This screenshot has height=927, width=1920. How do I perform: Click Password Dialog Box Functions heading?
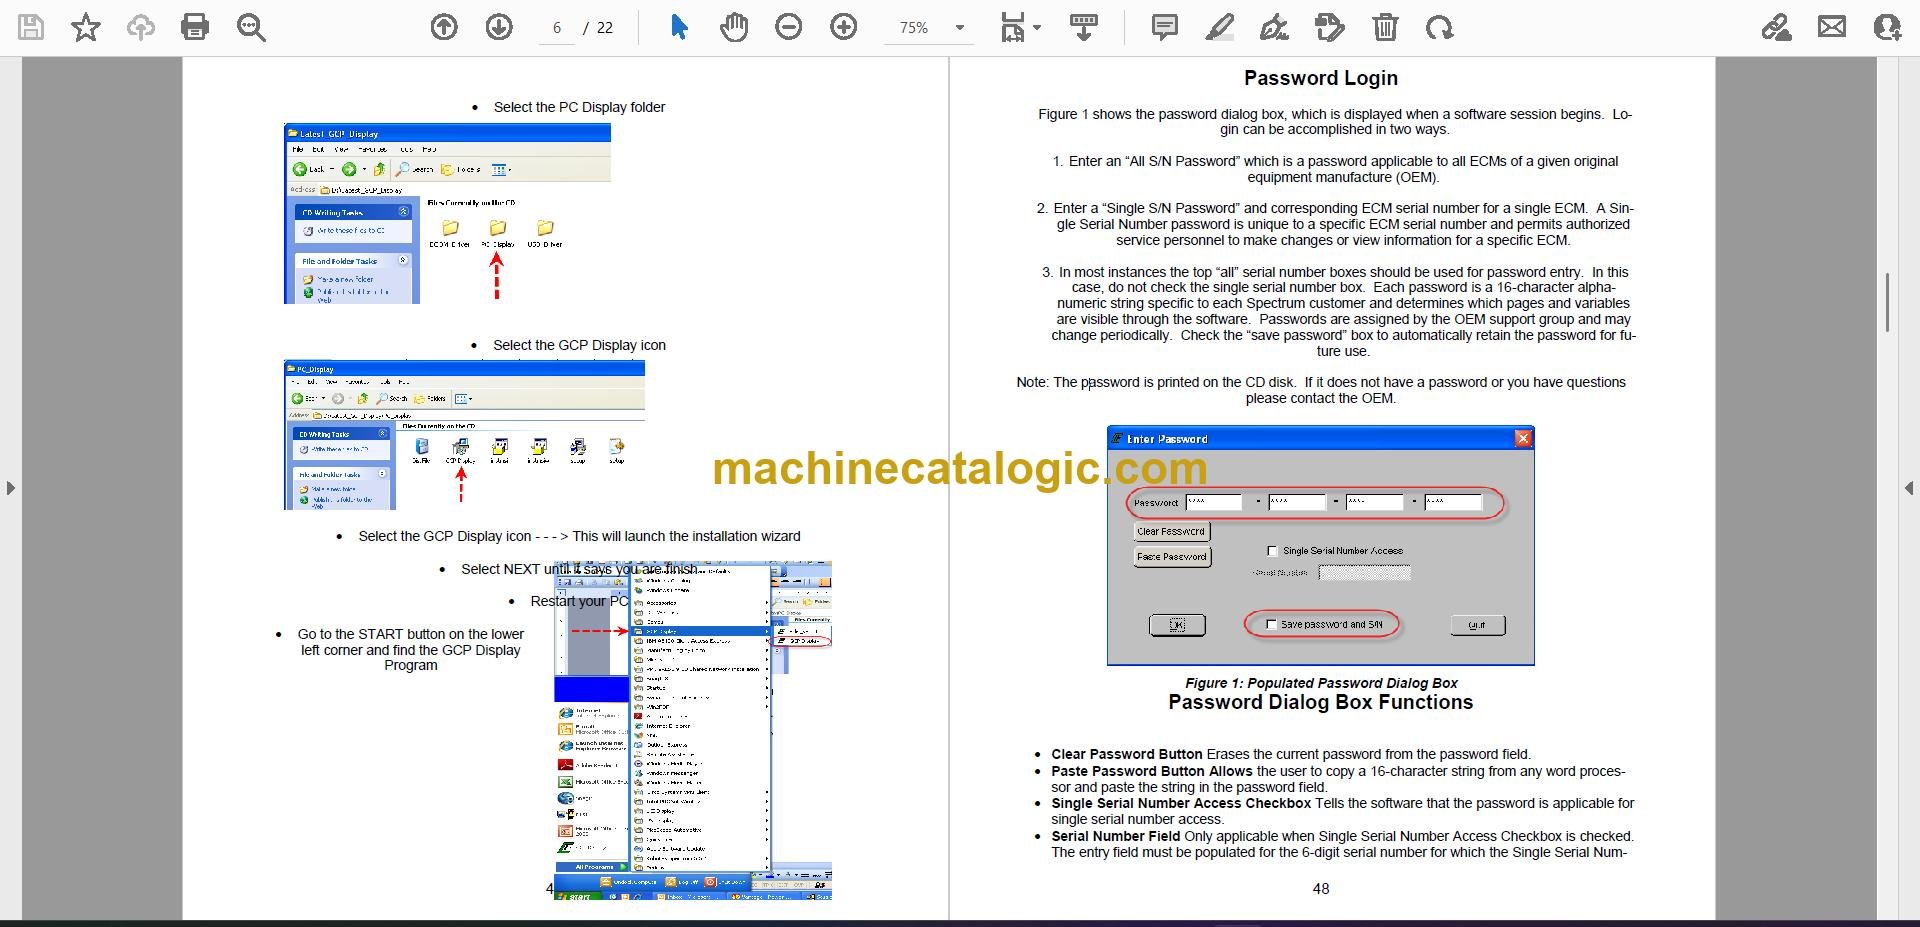click(x=1320, y=702)
